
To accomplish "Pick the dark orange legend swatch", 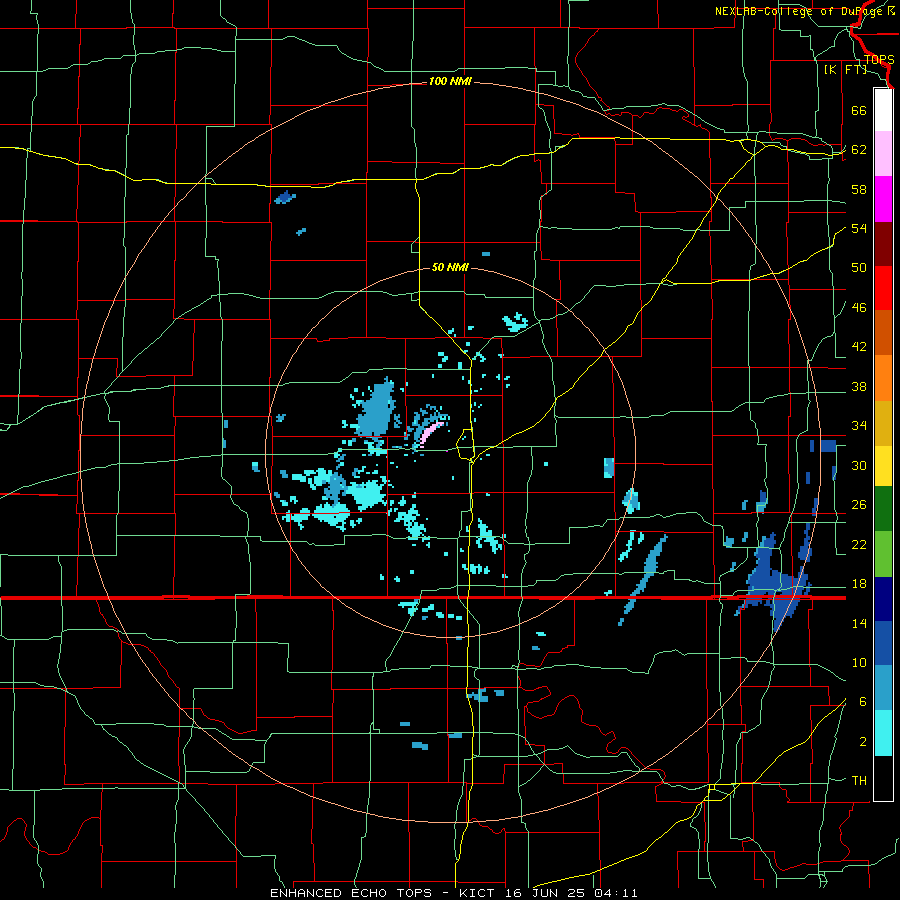I will click(x=883, y=332).
